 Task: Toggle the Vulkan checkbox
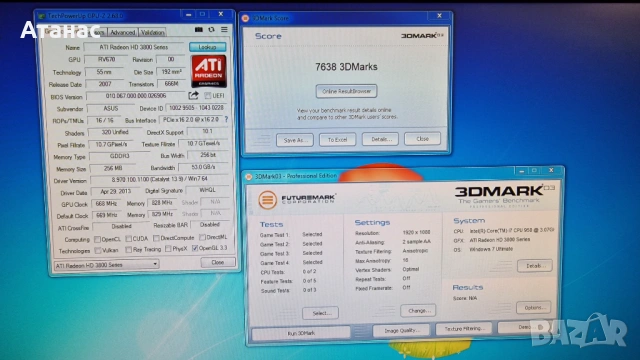point(98,250)
